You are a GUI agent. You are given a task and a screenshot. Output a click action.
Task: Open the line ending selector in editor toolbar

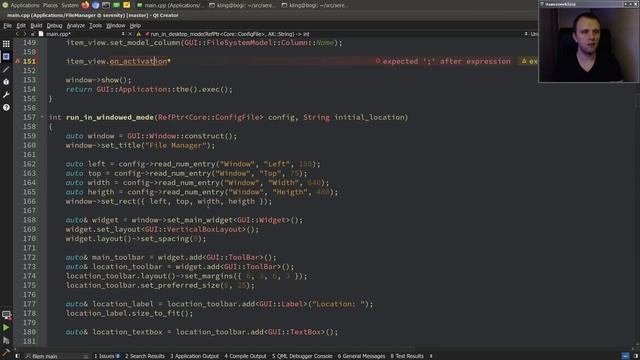point(533,34)
